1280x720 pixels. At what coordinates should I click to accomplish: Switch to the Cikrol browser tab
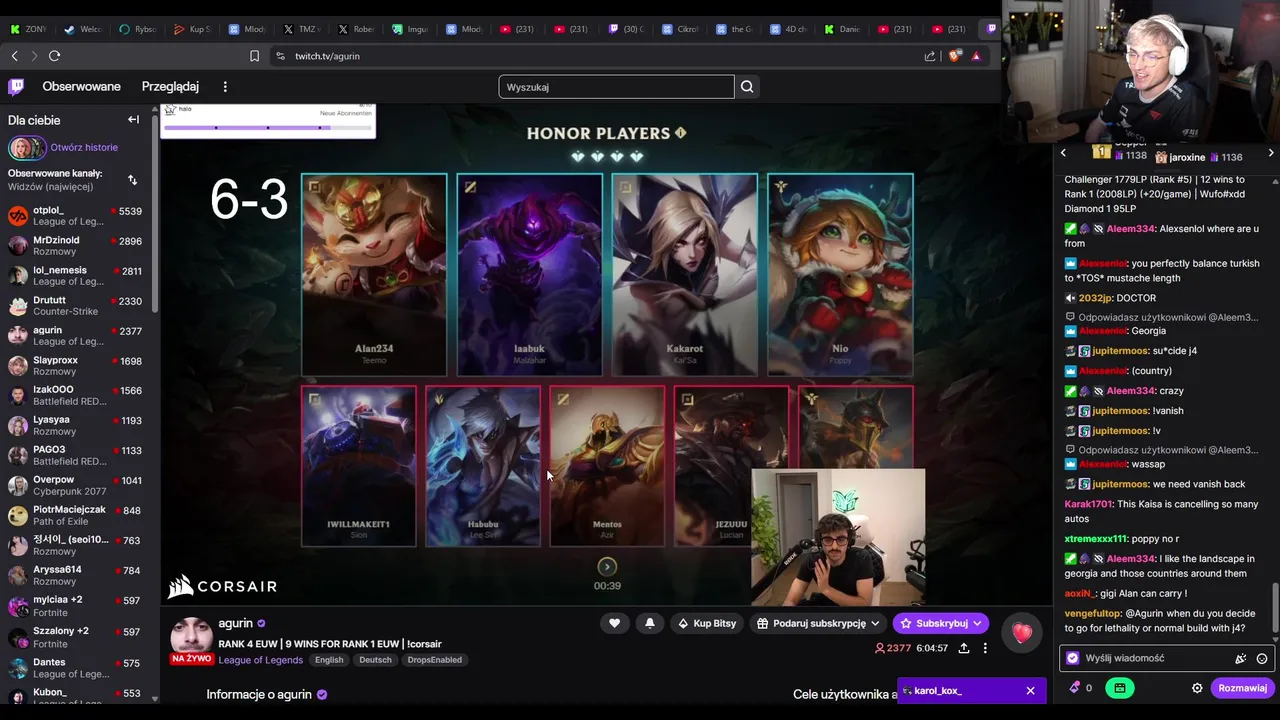point(679,29)
